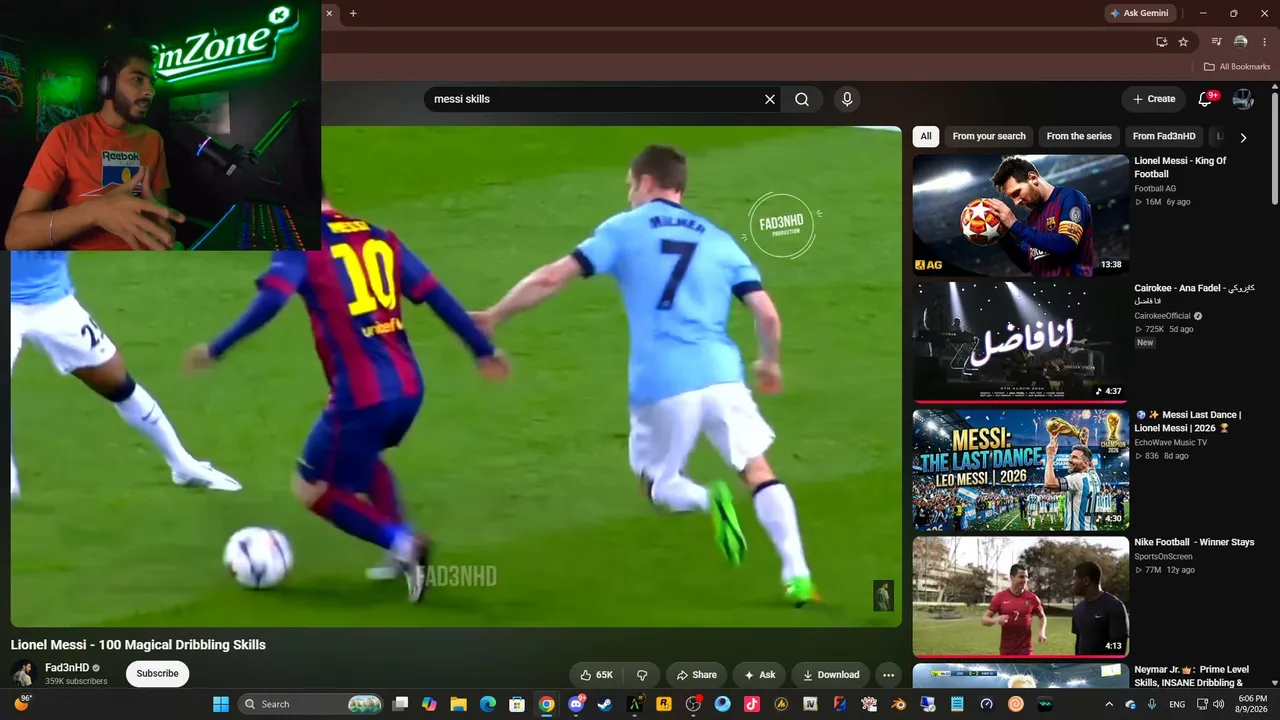Open more actions menu beside Download
The height and width of the screenshot is (720, 1280).
888,675
